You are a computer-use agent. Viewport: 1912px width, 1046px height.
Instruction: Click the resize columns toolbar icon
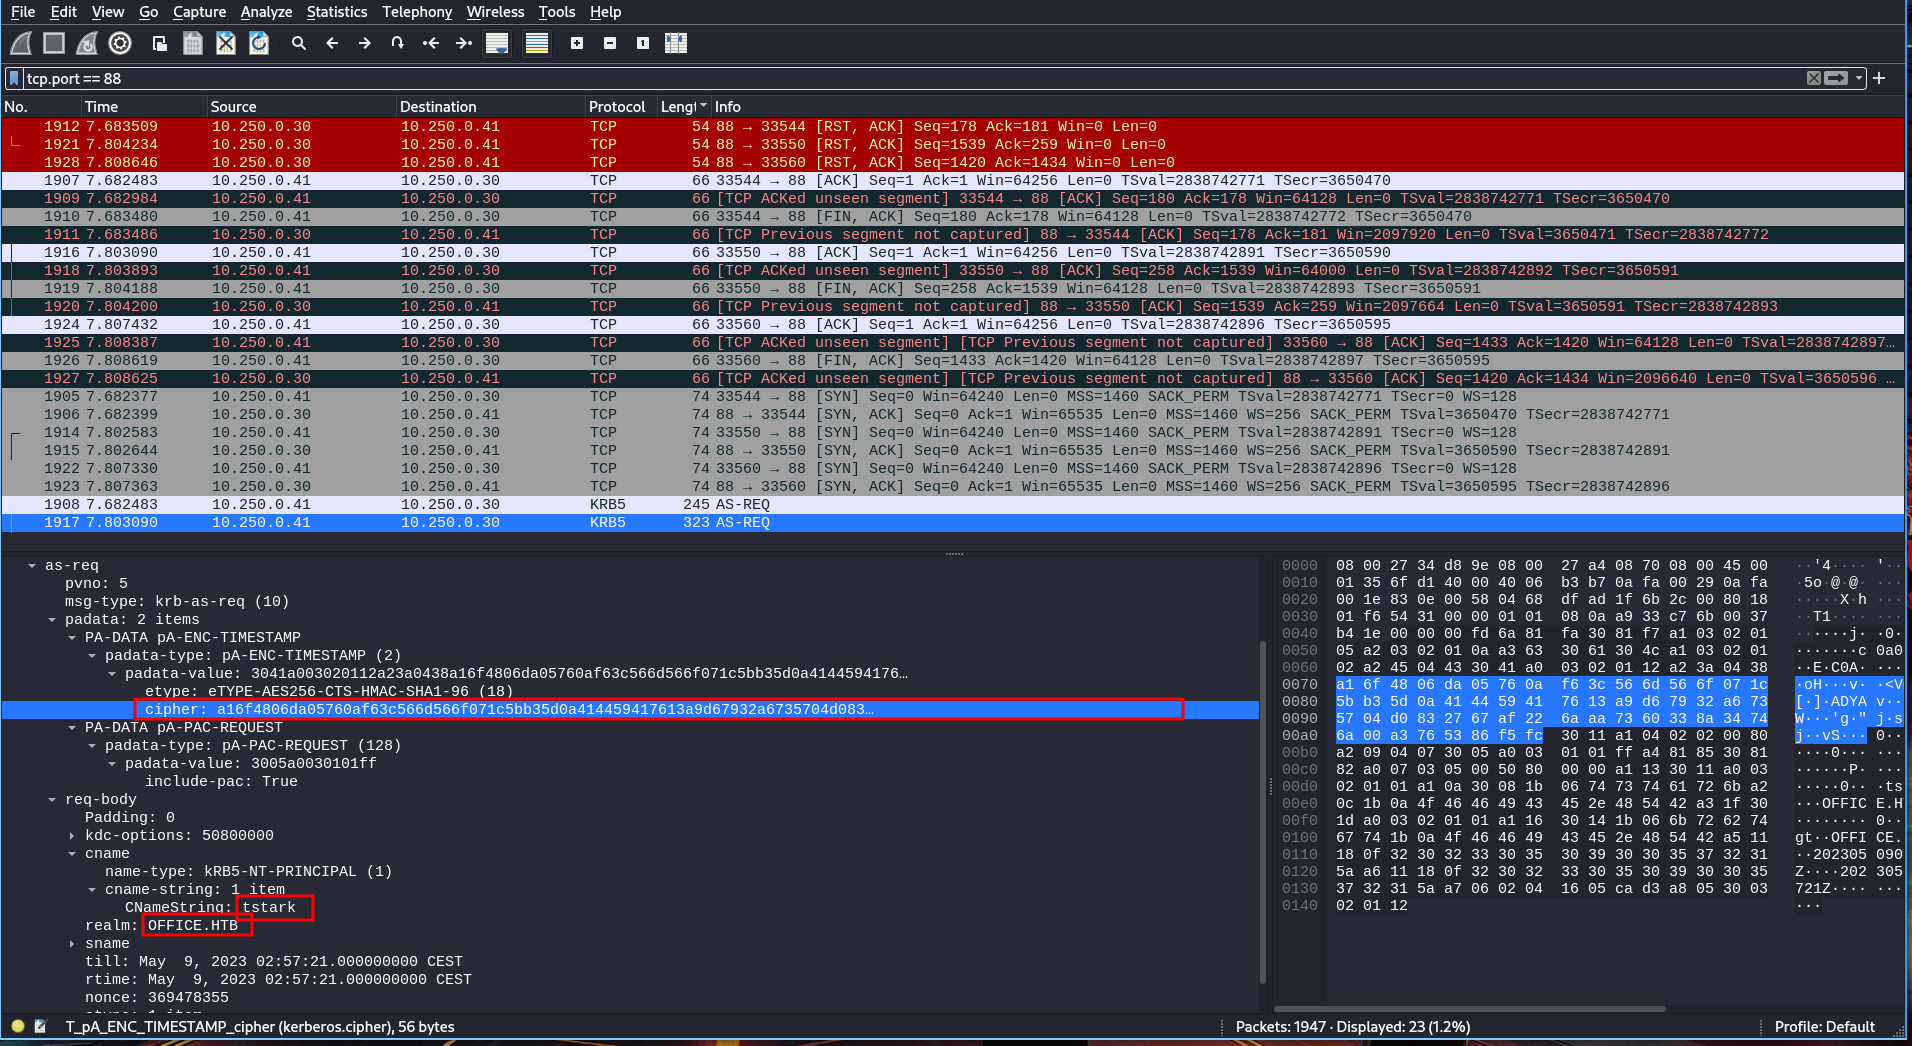676,43
